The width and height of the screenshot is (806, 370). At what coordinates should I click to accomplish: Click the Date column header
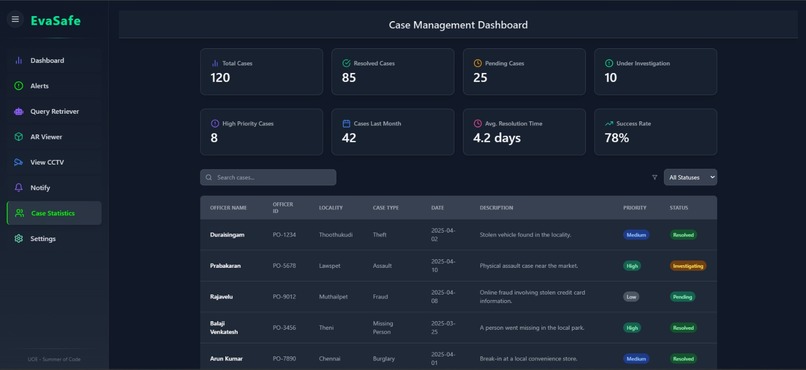[437, 208]
